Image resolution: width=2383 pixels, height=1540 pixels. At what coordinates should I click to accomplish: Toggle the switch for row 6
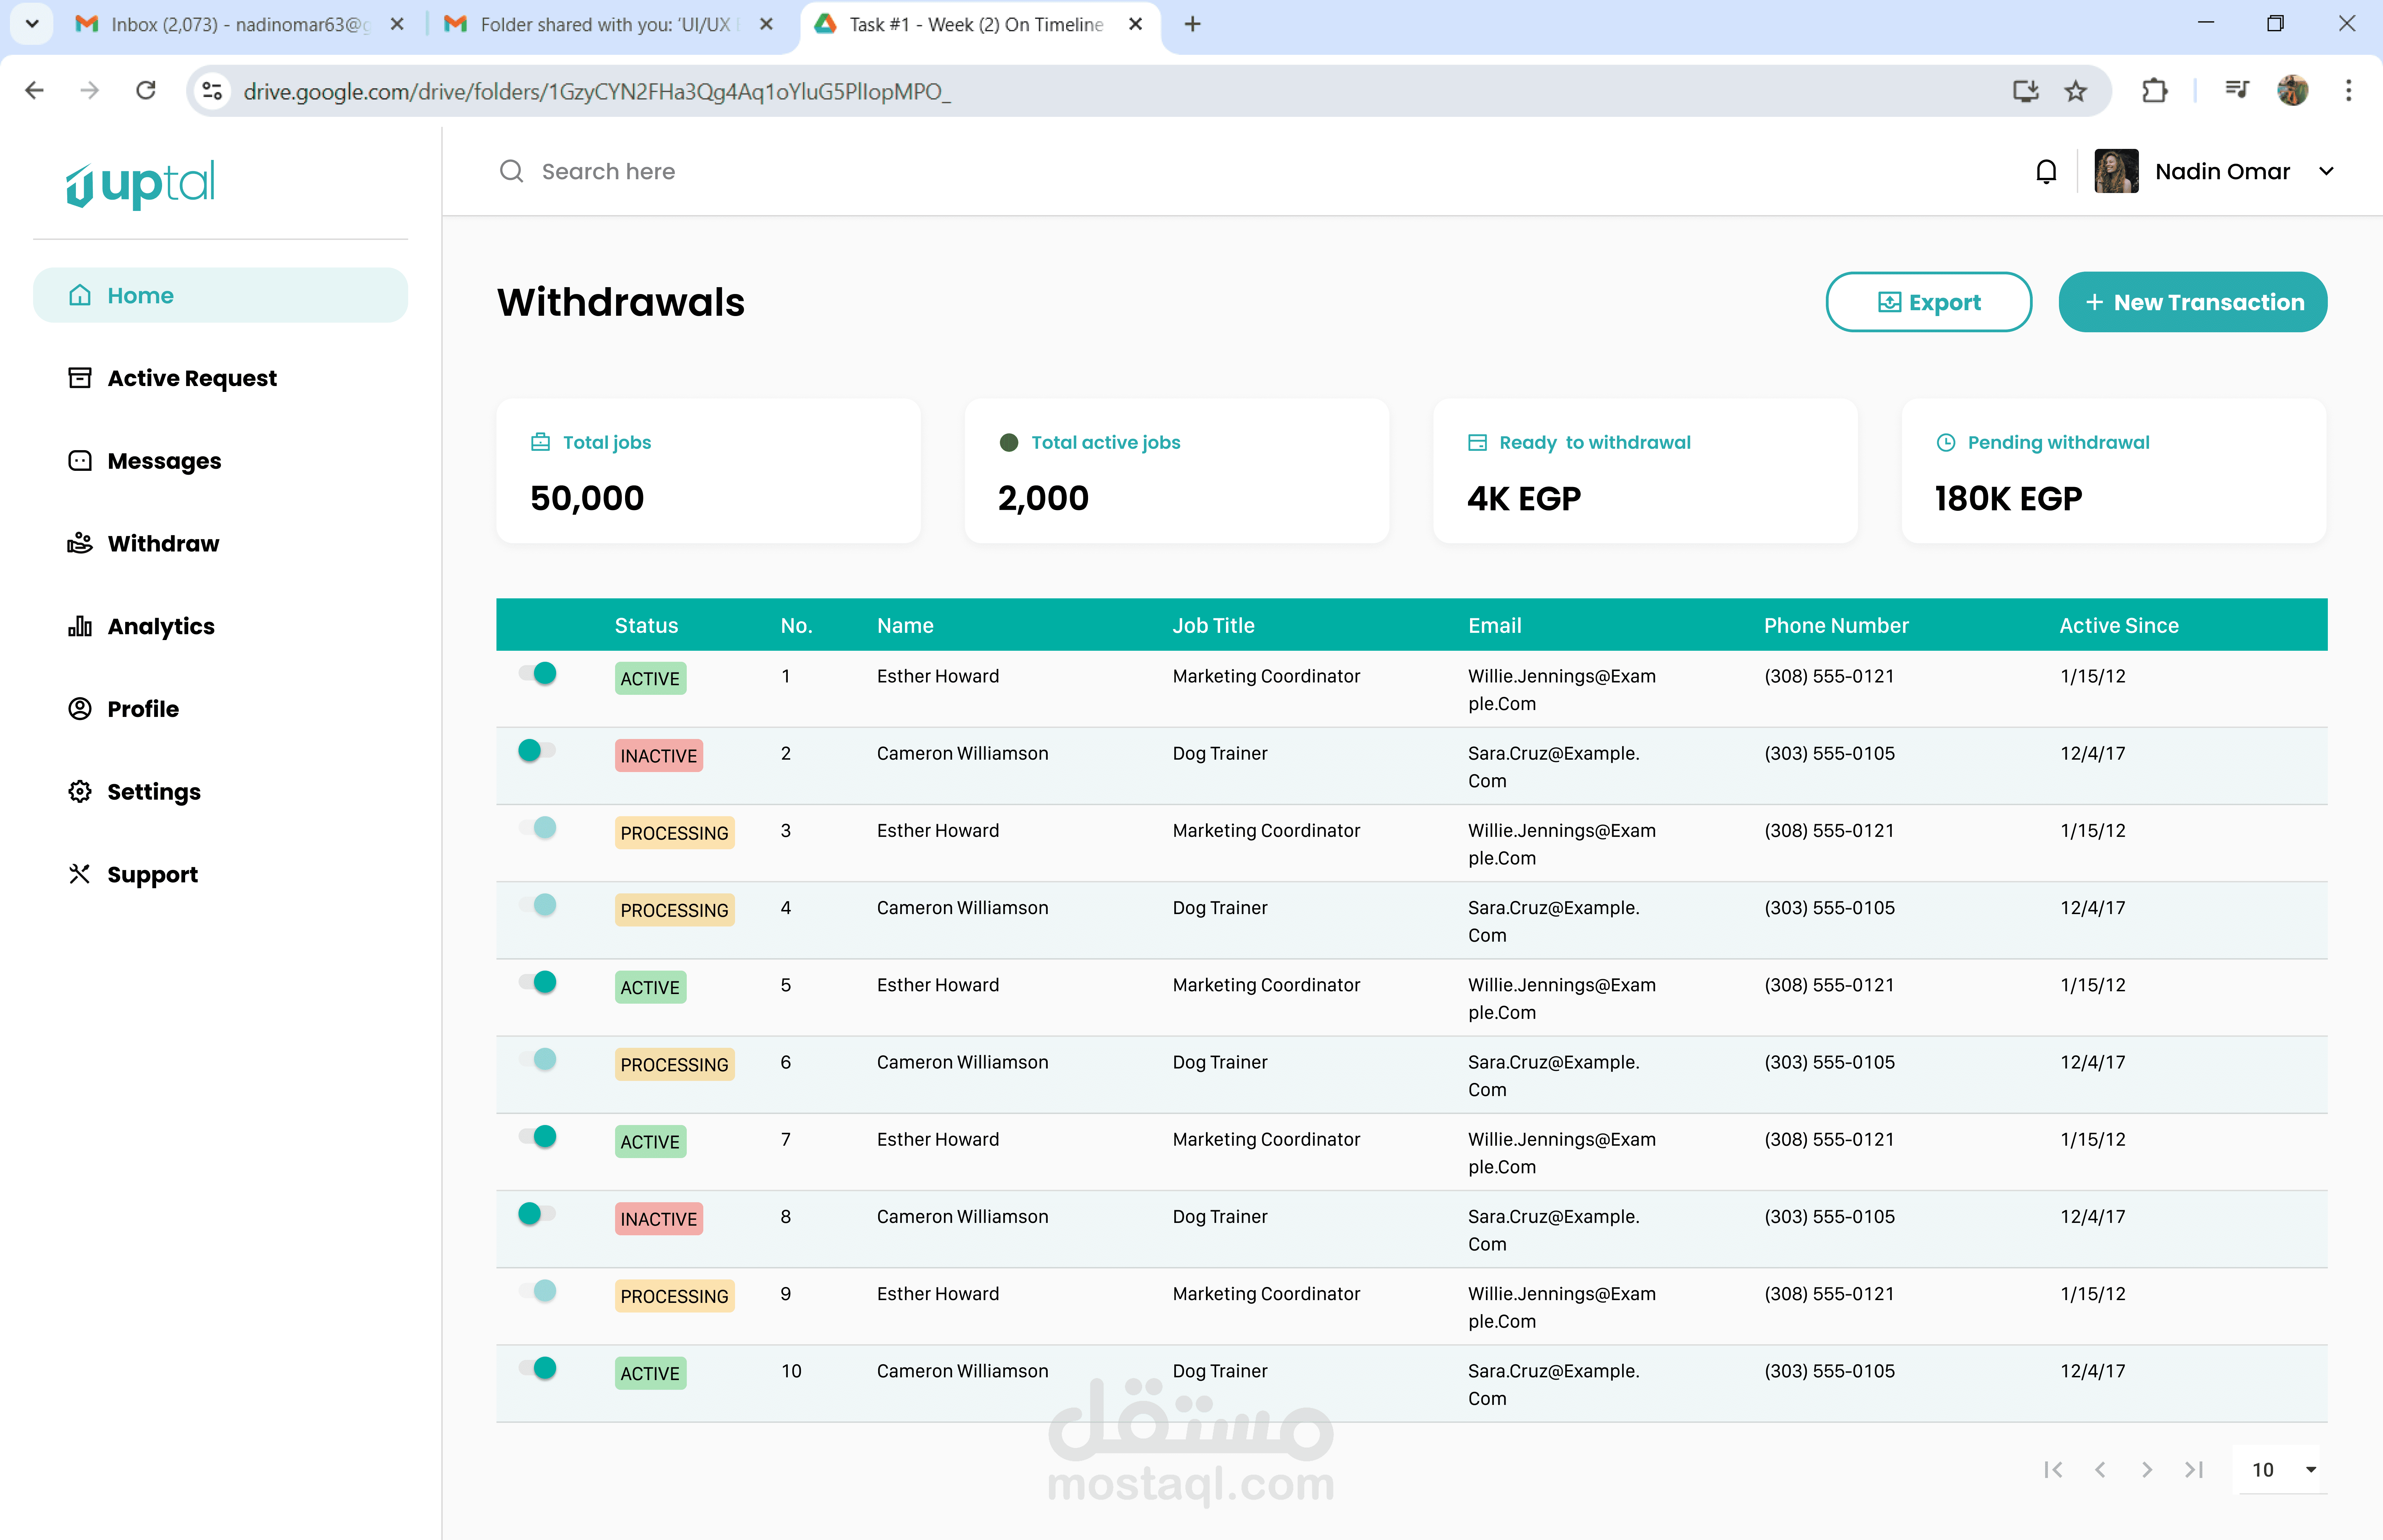click(537, 1059)
